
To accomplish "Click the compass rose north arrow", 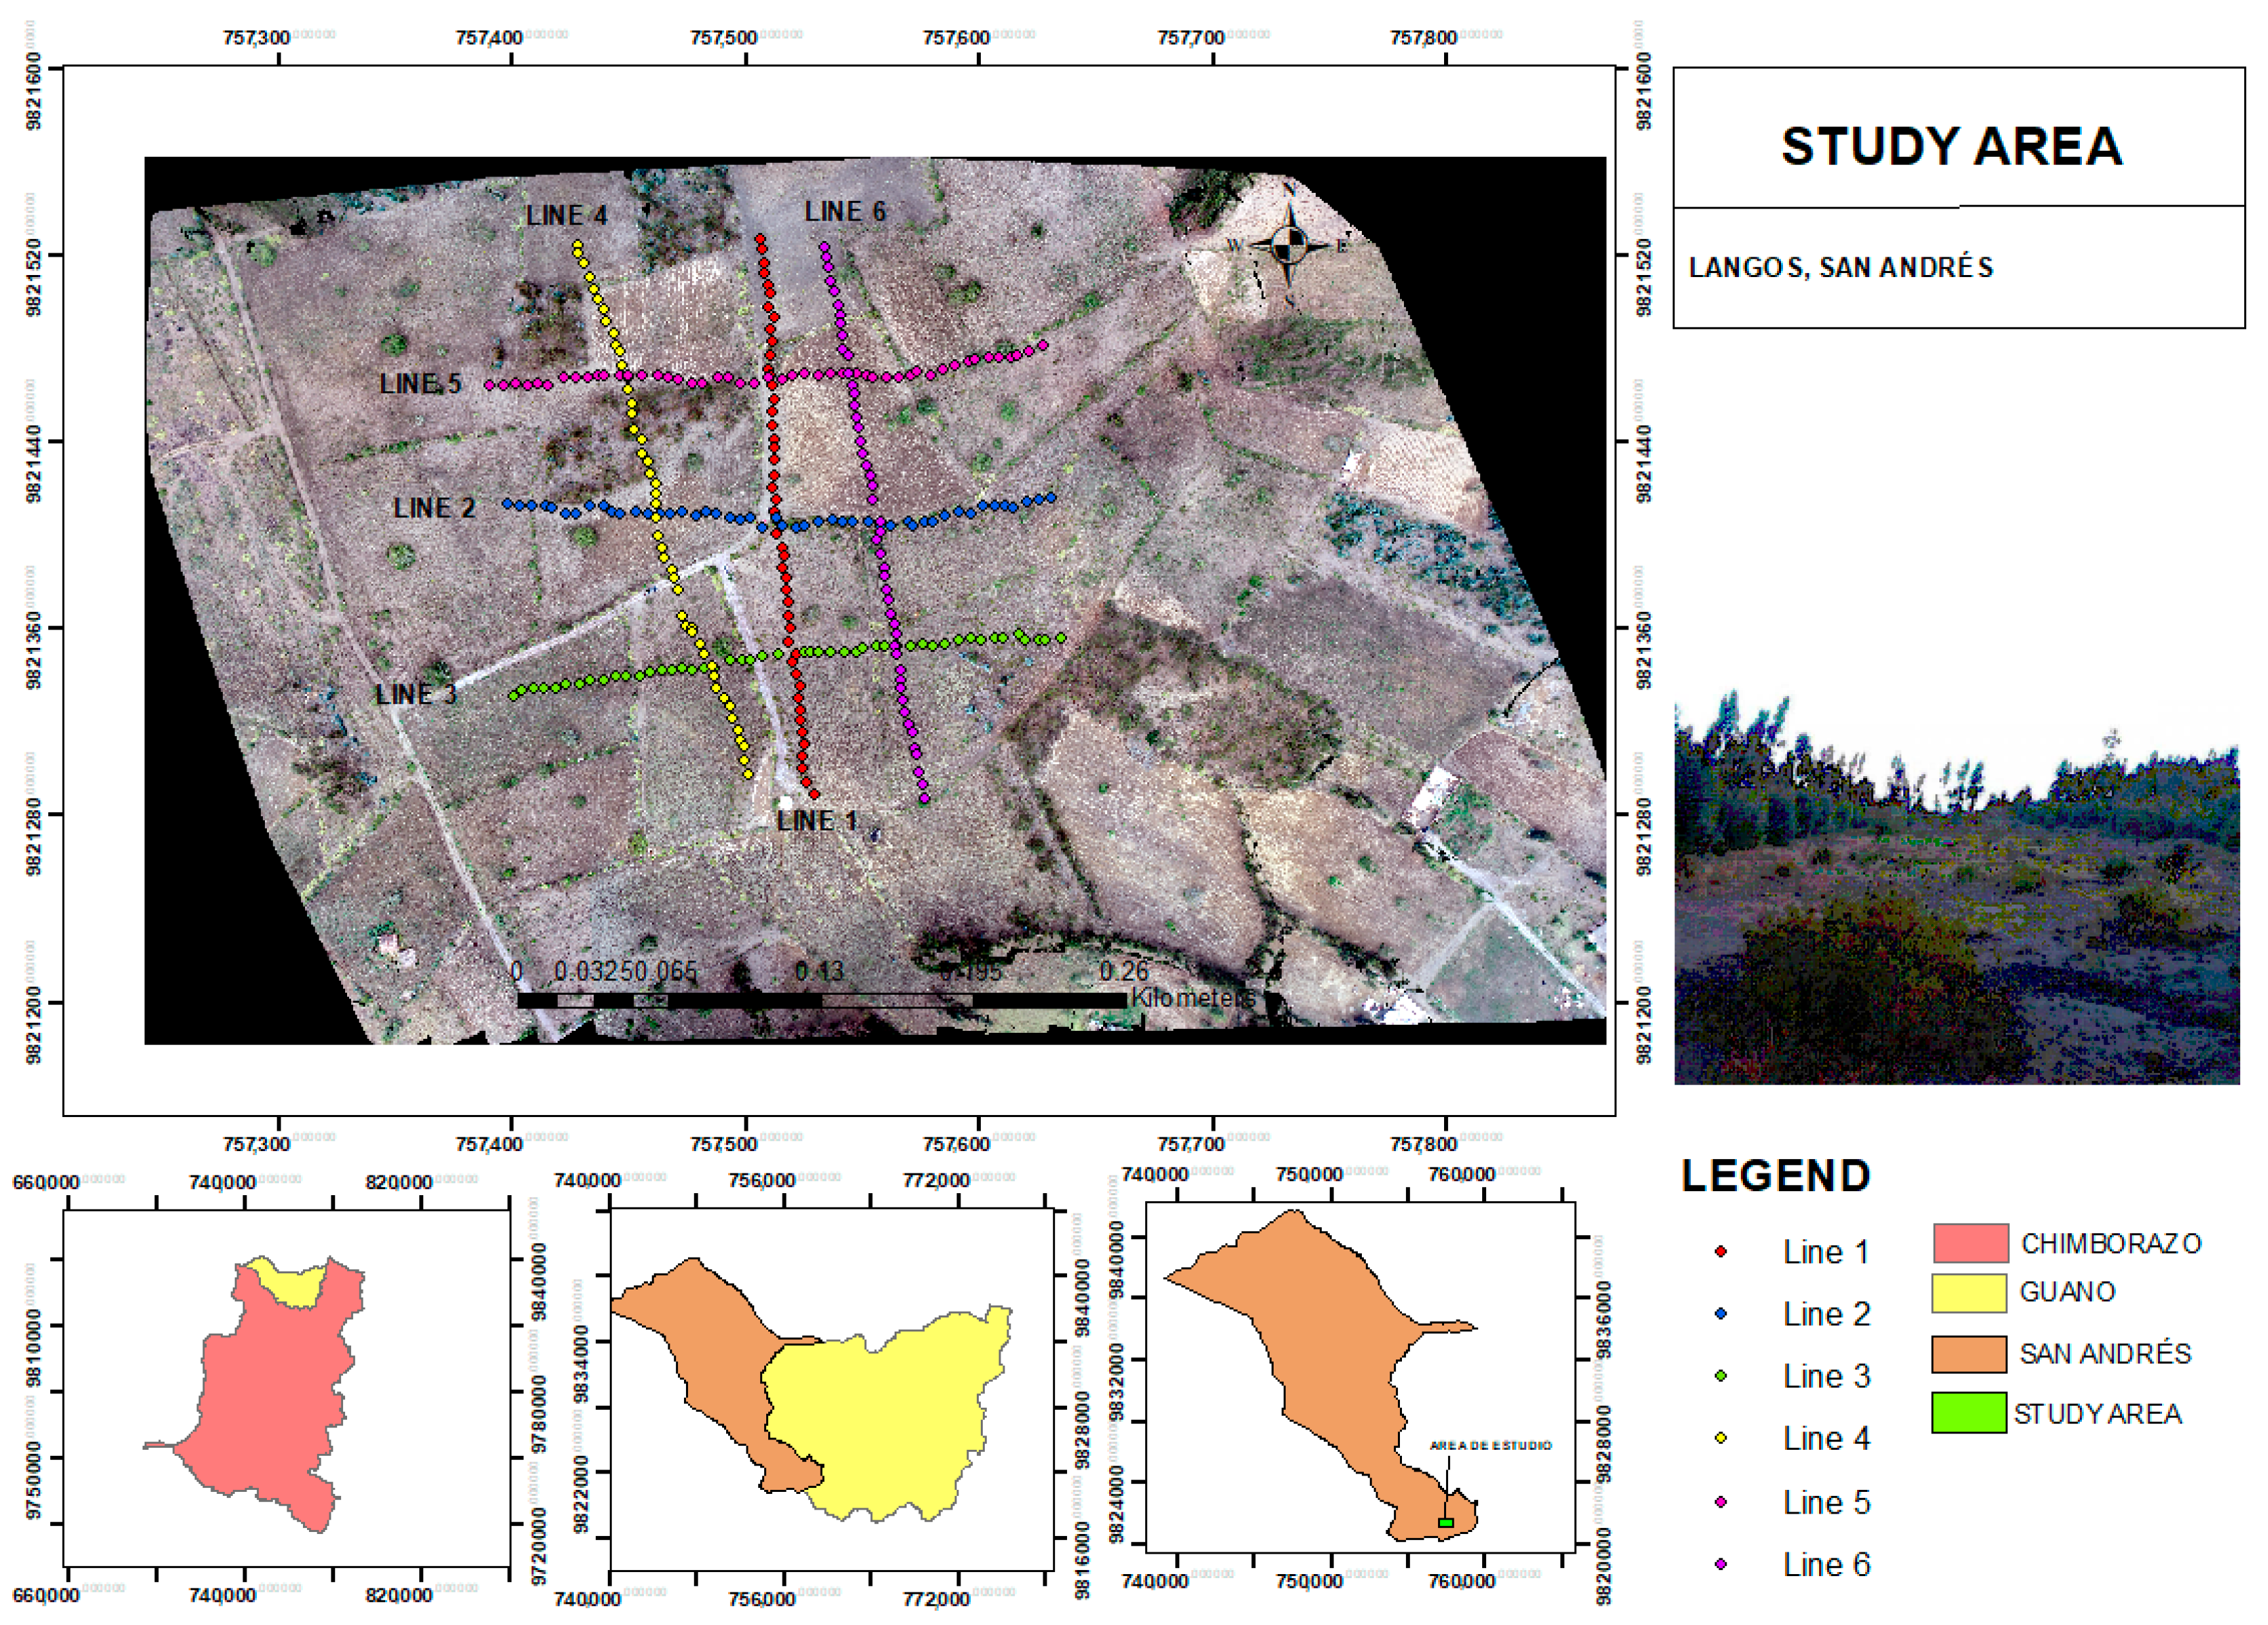I will click(1290, 244).
